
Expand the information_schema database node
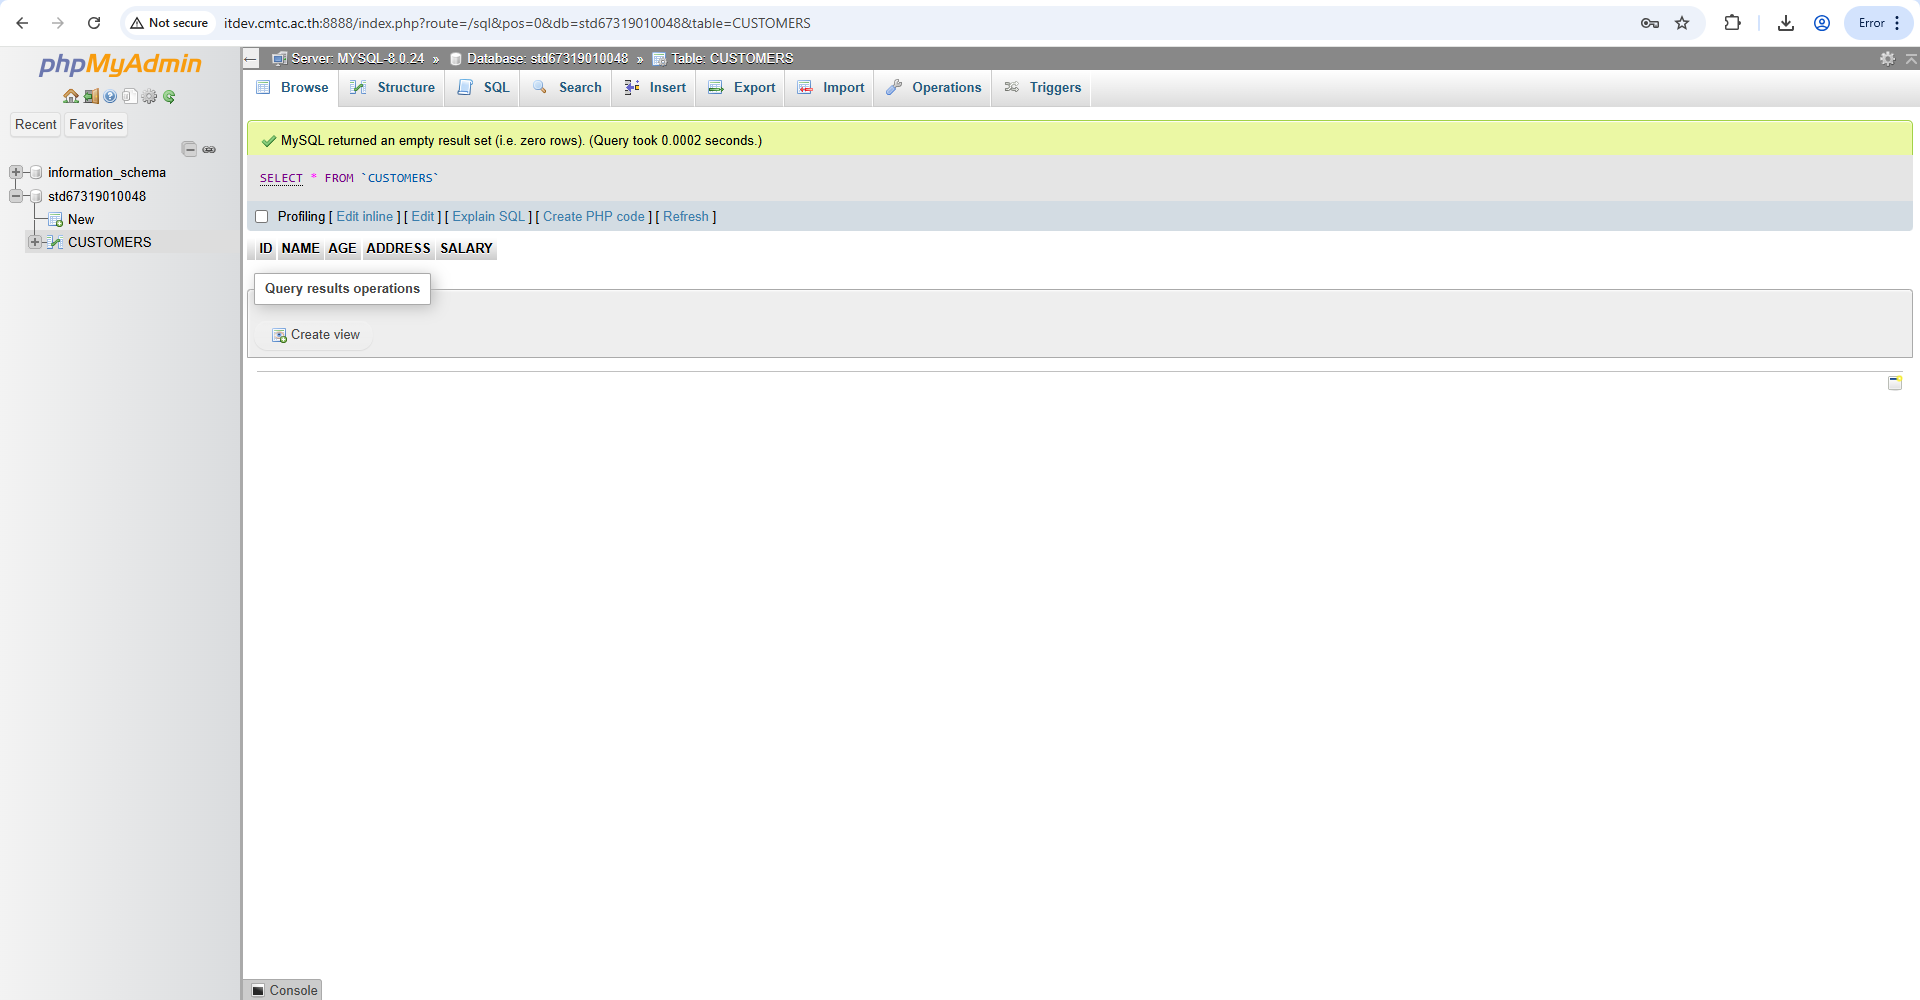tap(16, 172)
